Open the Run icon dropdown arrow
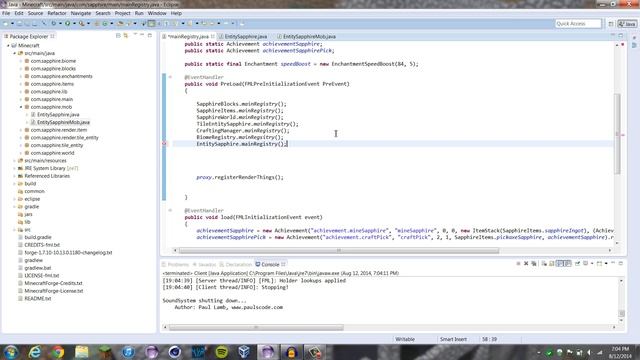This screenshot has height=360, width=640. click(74, 24)
